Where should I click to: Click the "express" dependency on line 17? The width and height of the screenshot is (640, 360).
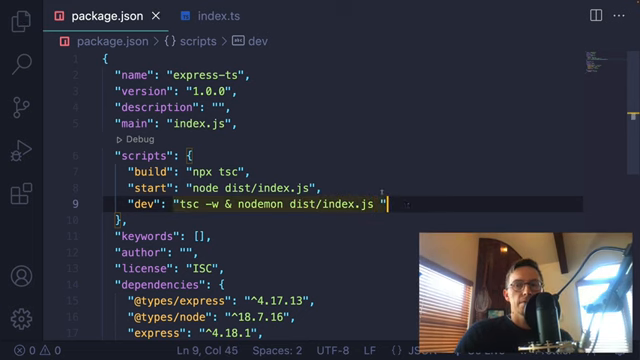click(x=157, y=333)
